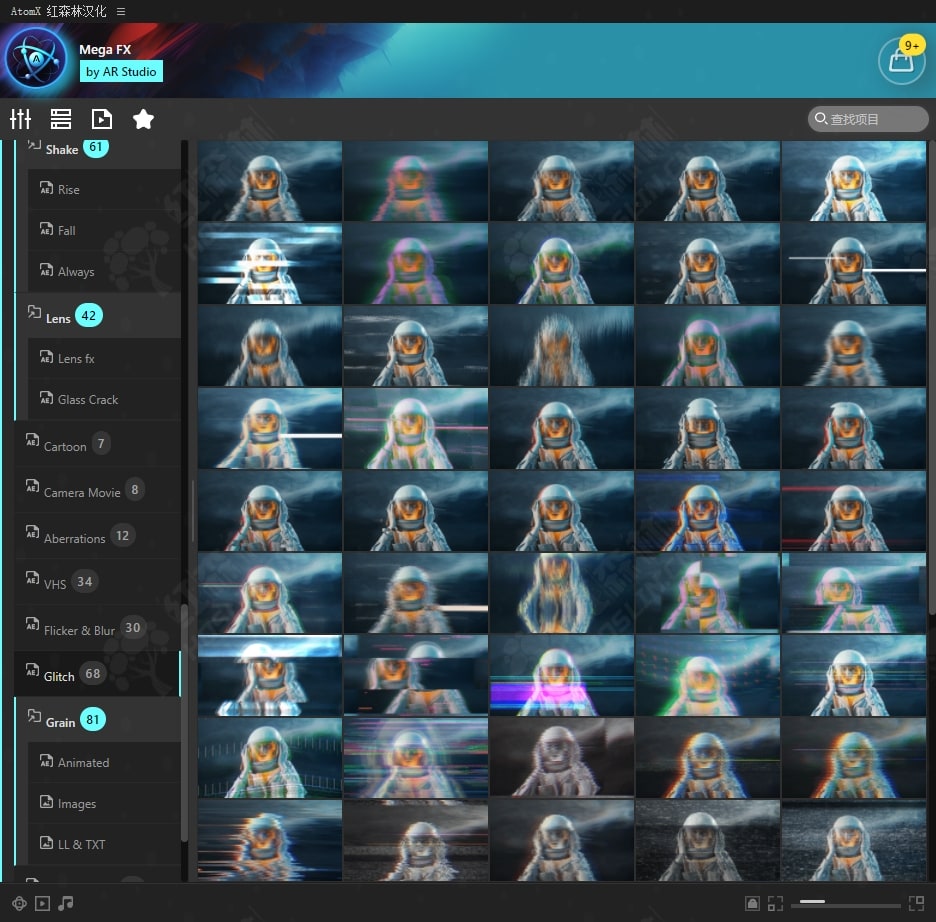
Task: Click the by AR Studio label
Action: pos(121,72)
